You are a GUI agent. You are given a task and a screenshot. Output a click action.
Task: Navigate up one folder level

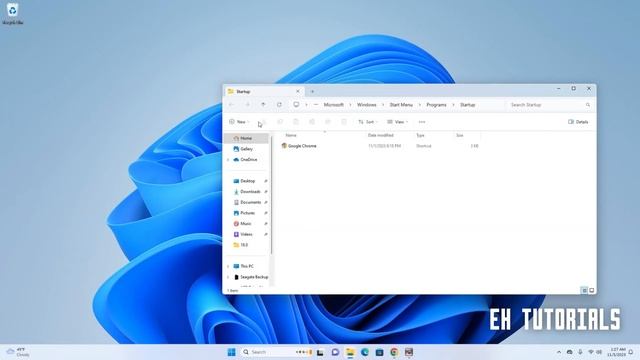click(x=263, y=104)
